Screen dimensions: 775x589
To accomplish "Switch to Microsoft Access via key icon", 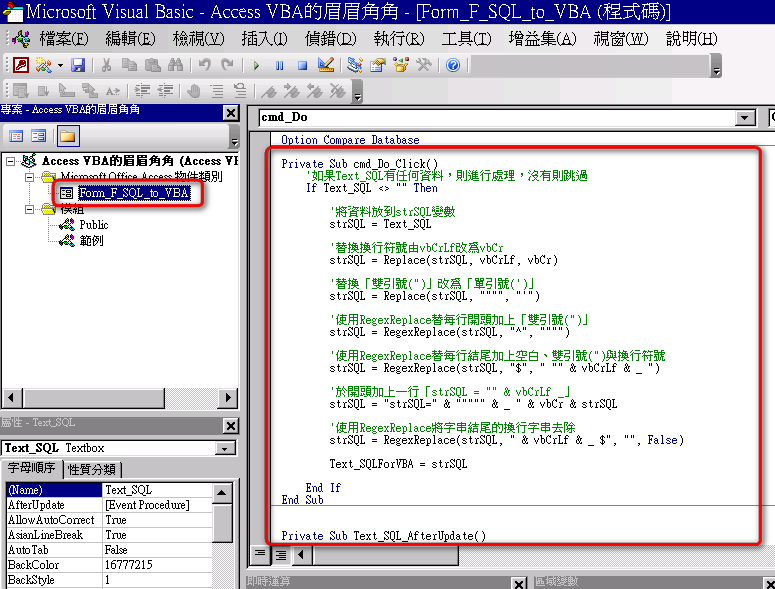I will coord(21,65).
